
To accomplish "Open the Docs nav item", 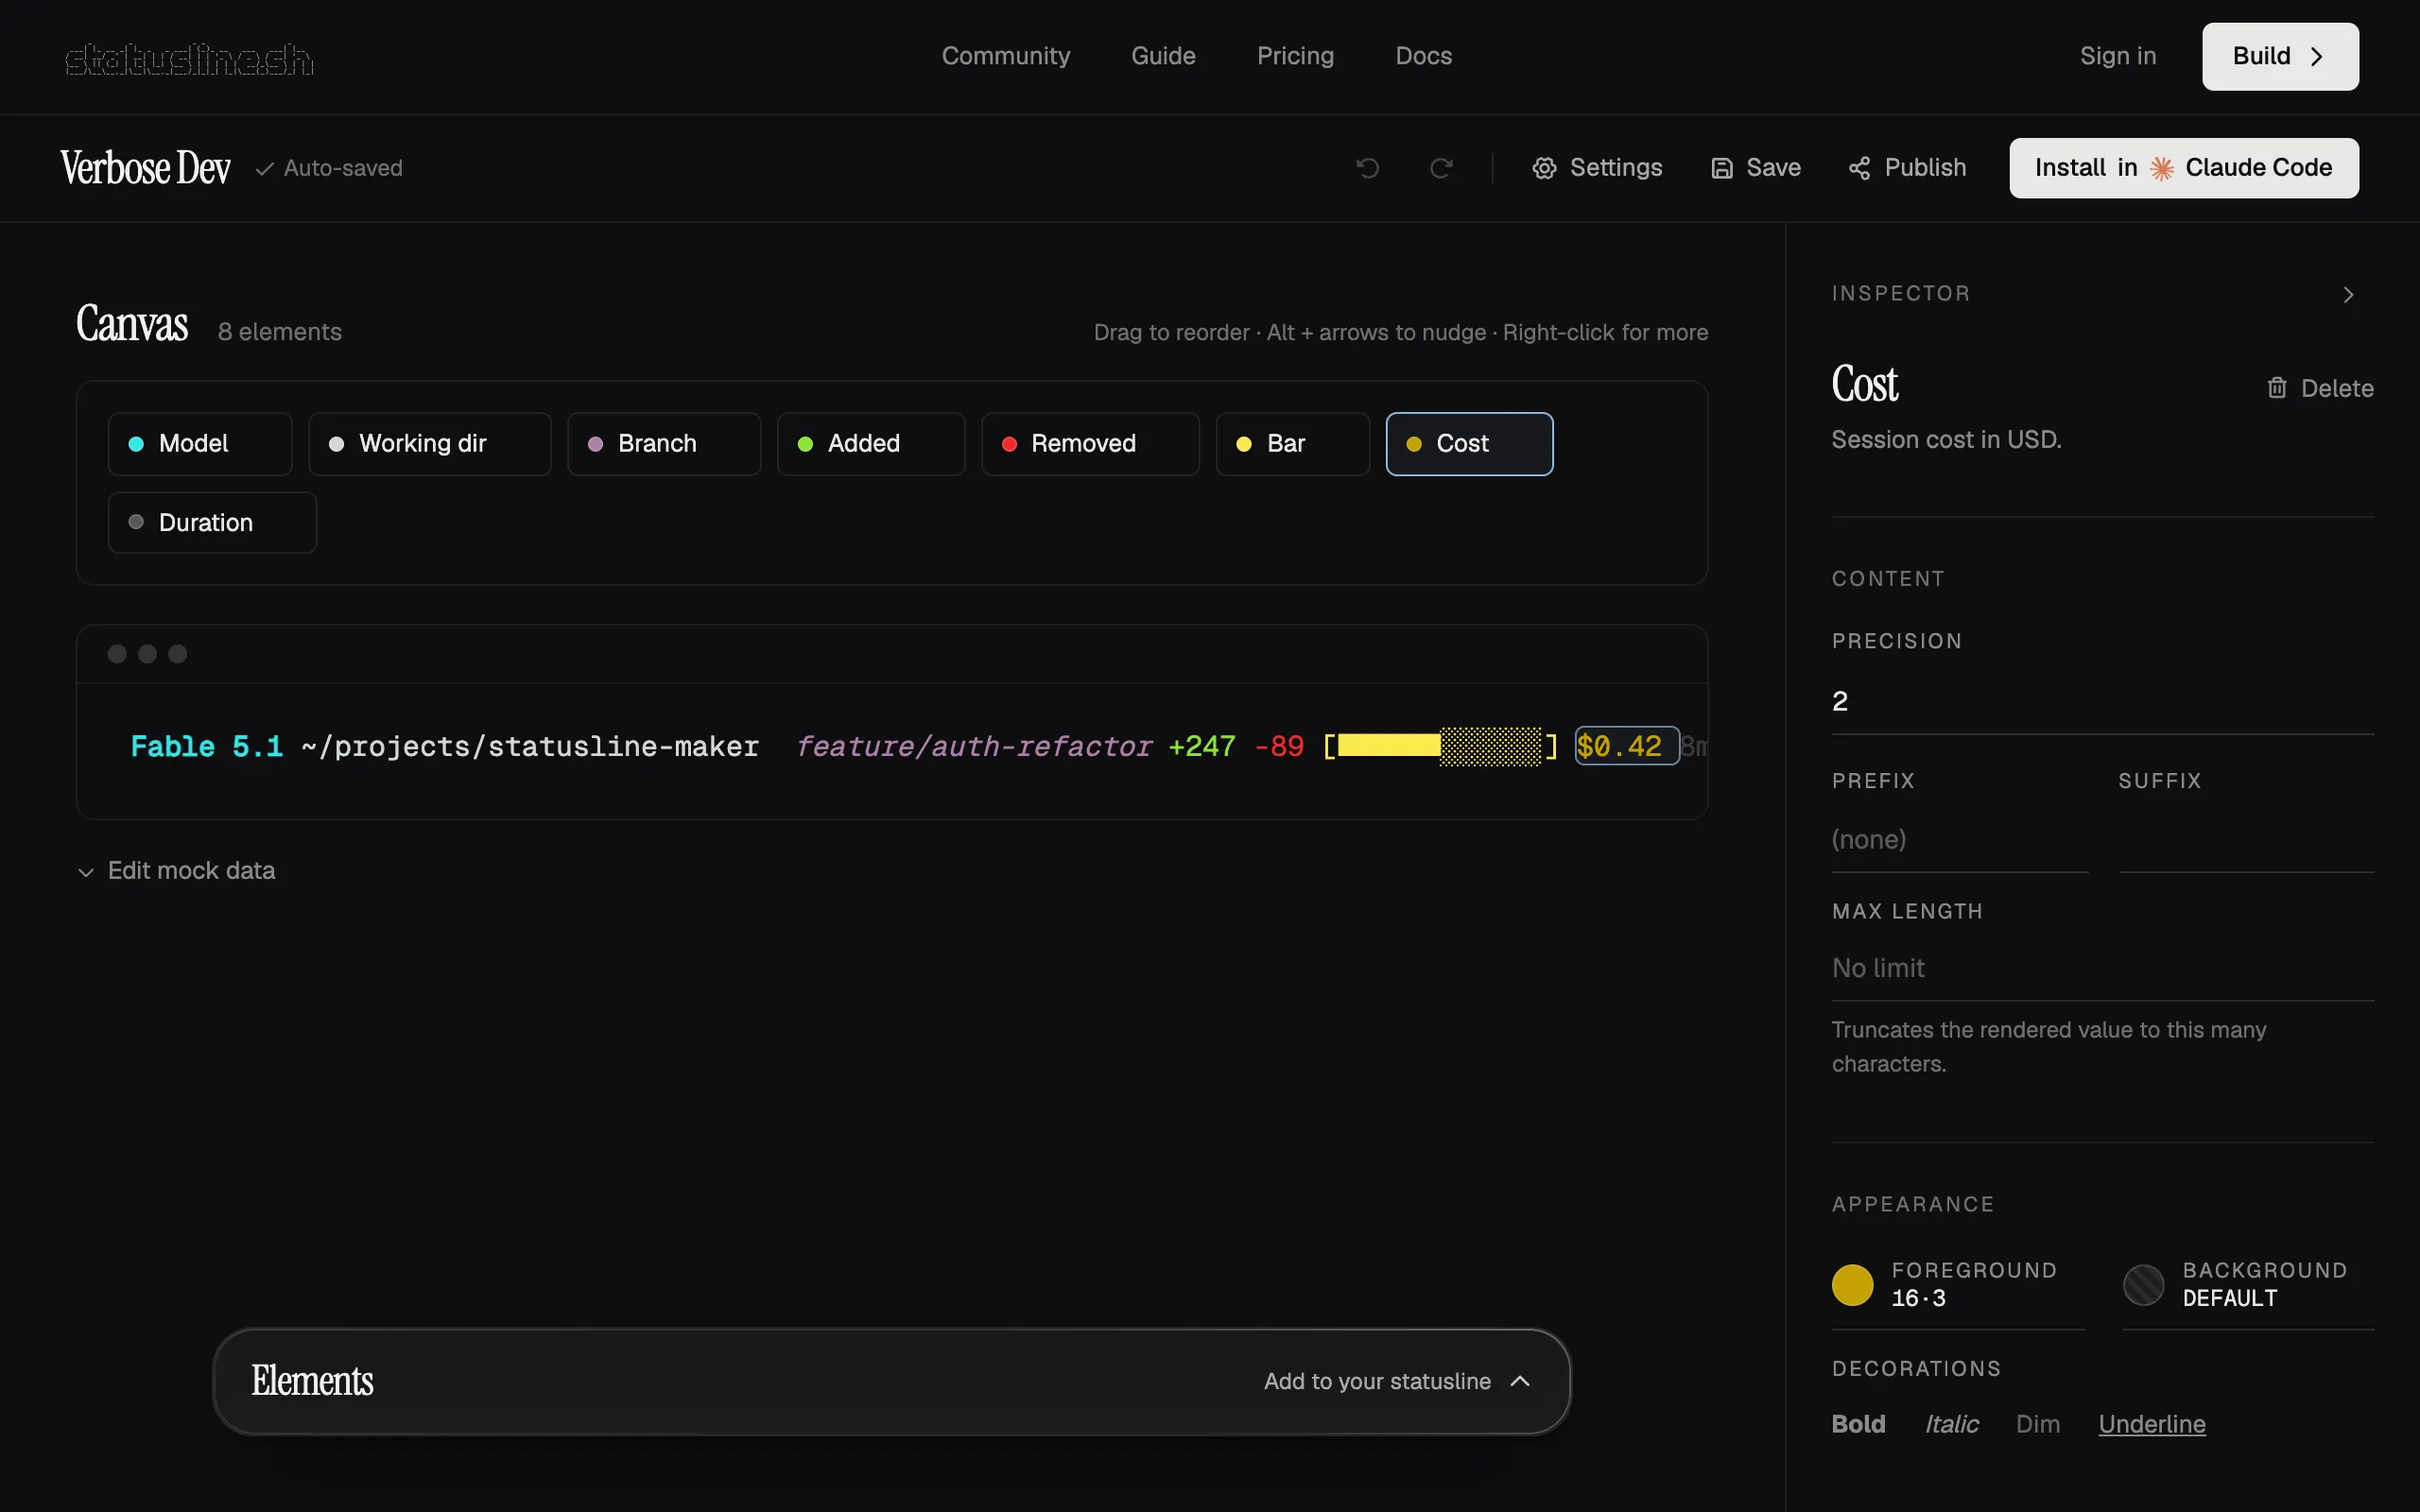I will 1423,56.
